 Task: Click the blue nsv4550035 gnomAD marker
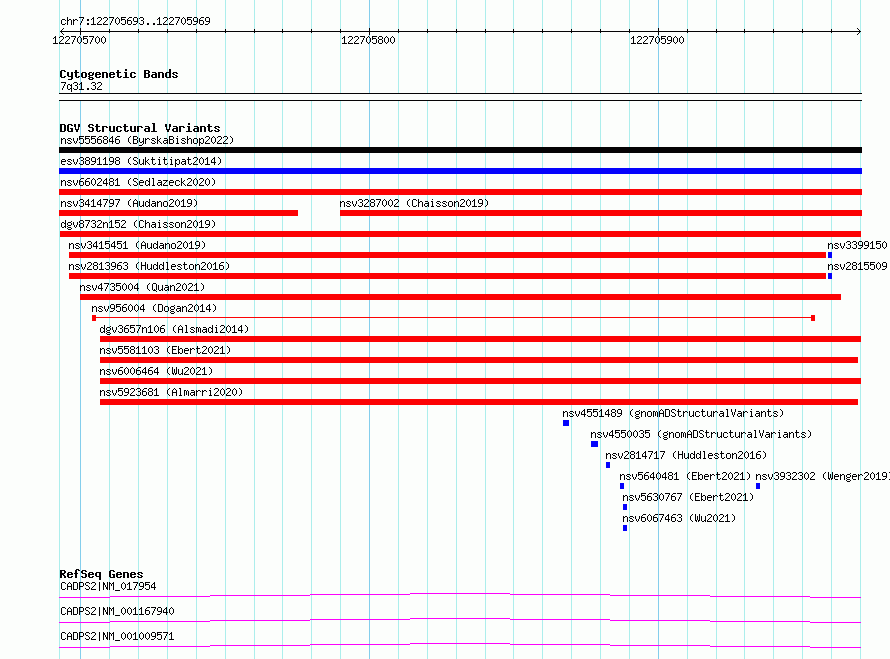[x=594, y=444]
